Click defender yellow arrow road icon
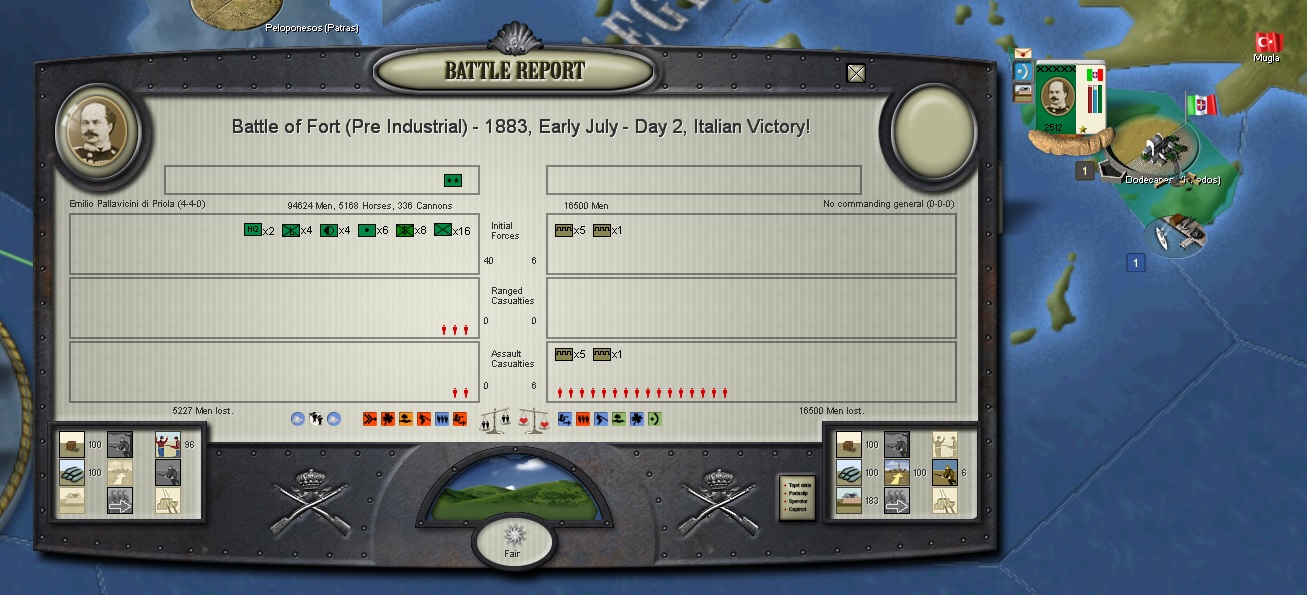The height and width of the screenshot is (595, 1307). 896,472
